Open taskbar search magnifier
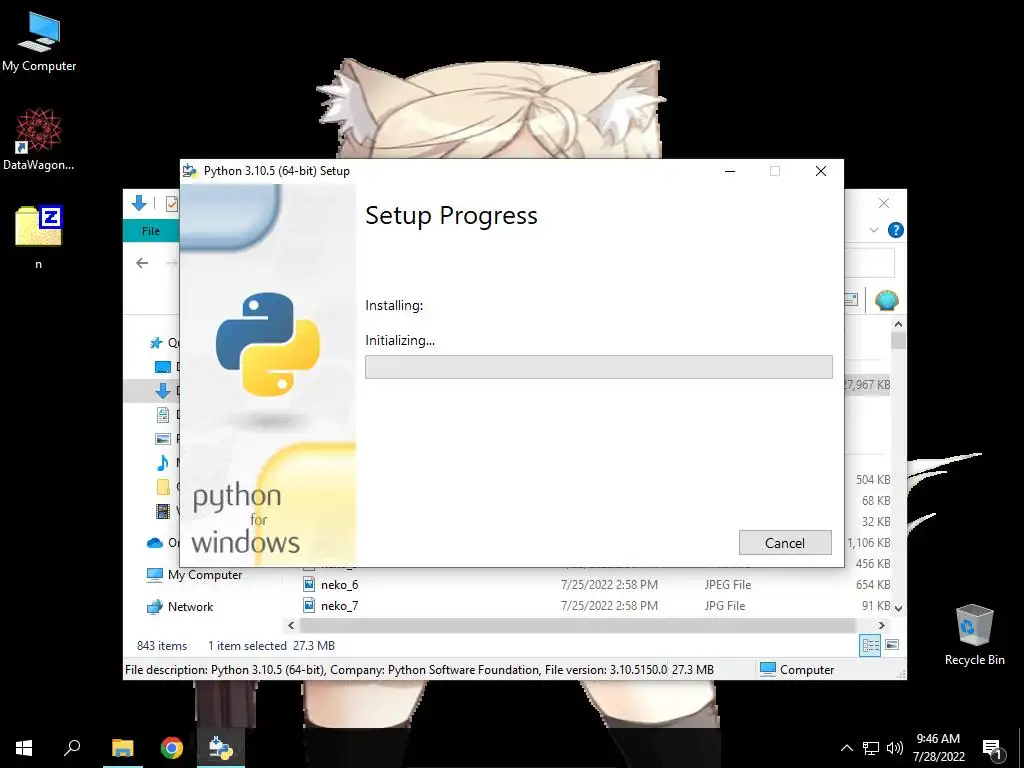 [x=72, y=748]
